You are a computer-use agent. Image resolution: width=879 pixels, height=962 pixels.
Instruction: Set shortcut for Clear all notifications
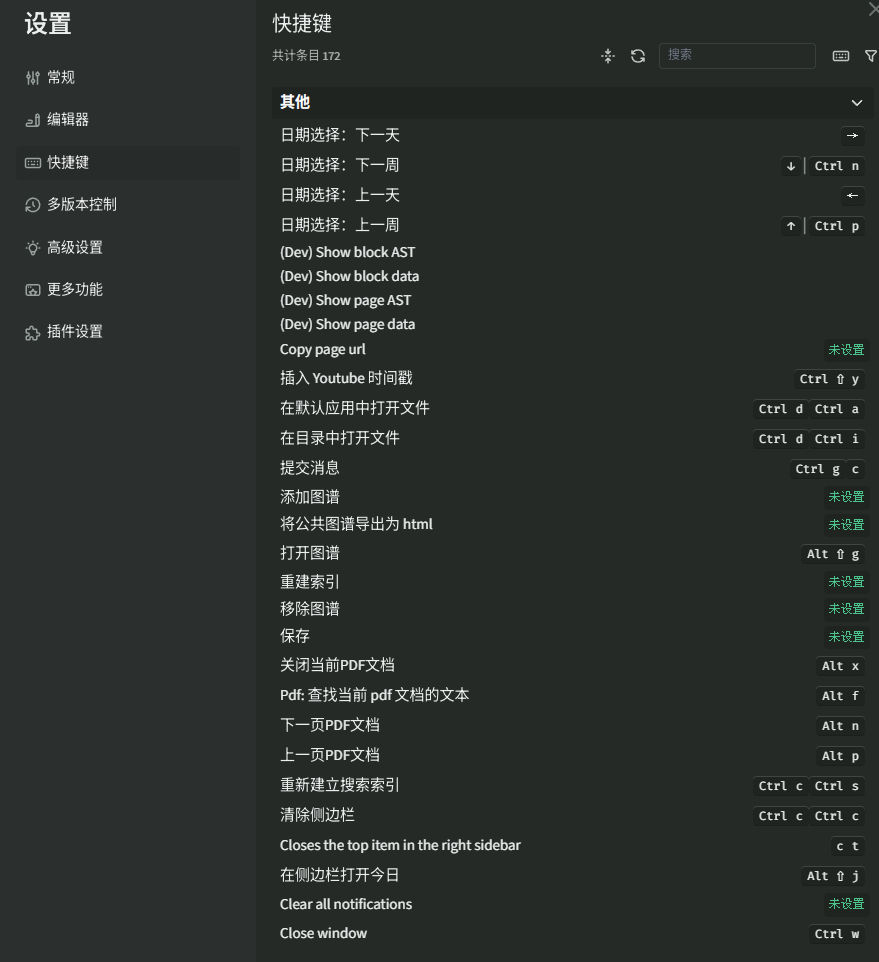[846, 904]
